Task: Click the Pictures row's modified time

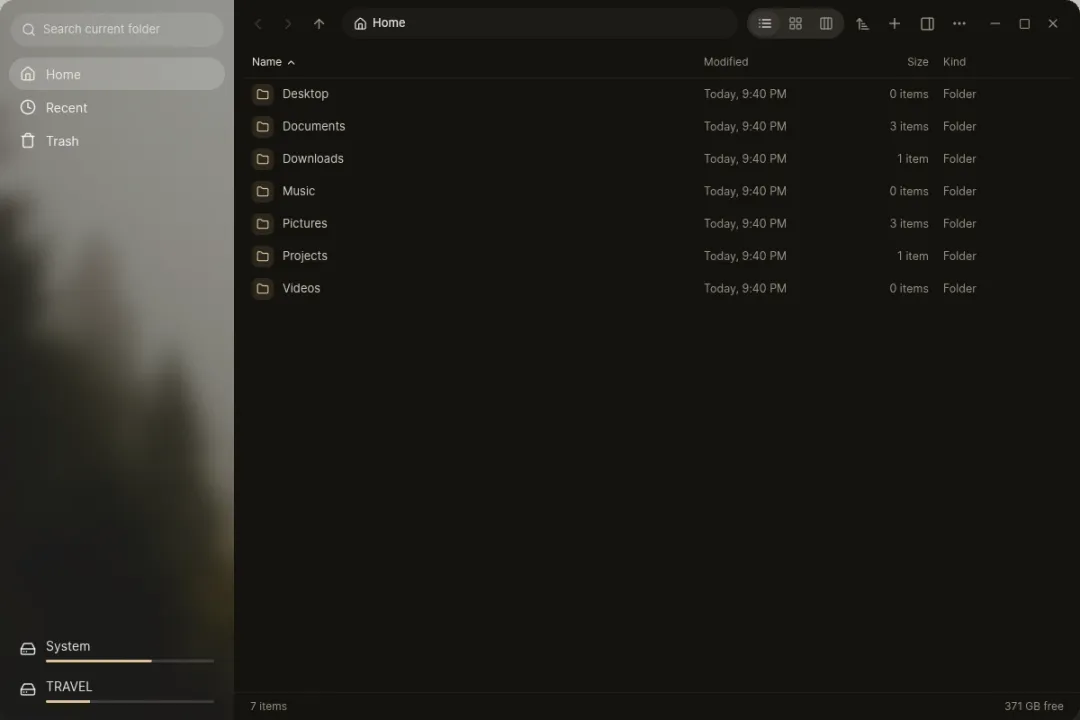Action: (x=745, y=223)
